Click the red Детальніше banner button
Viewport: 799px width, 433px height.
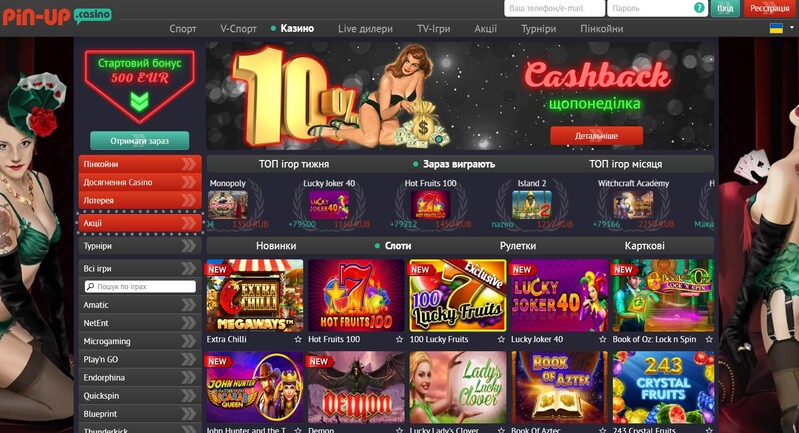tap(596, 136)
